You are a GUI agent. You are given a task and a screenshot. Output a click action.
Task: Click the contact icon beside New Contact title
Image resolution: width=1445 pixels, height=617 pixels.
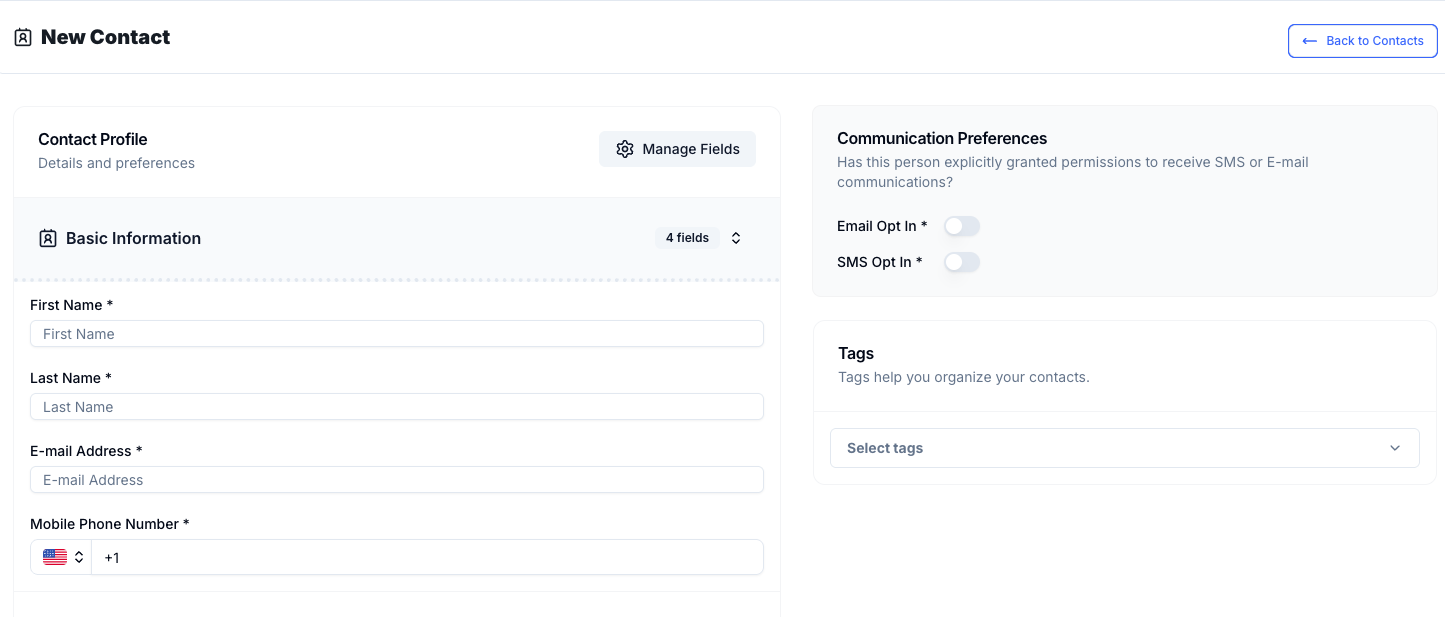coord(23,38)
